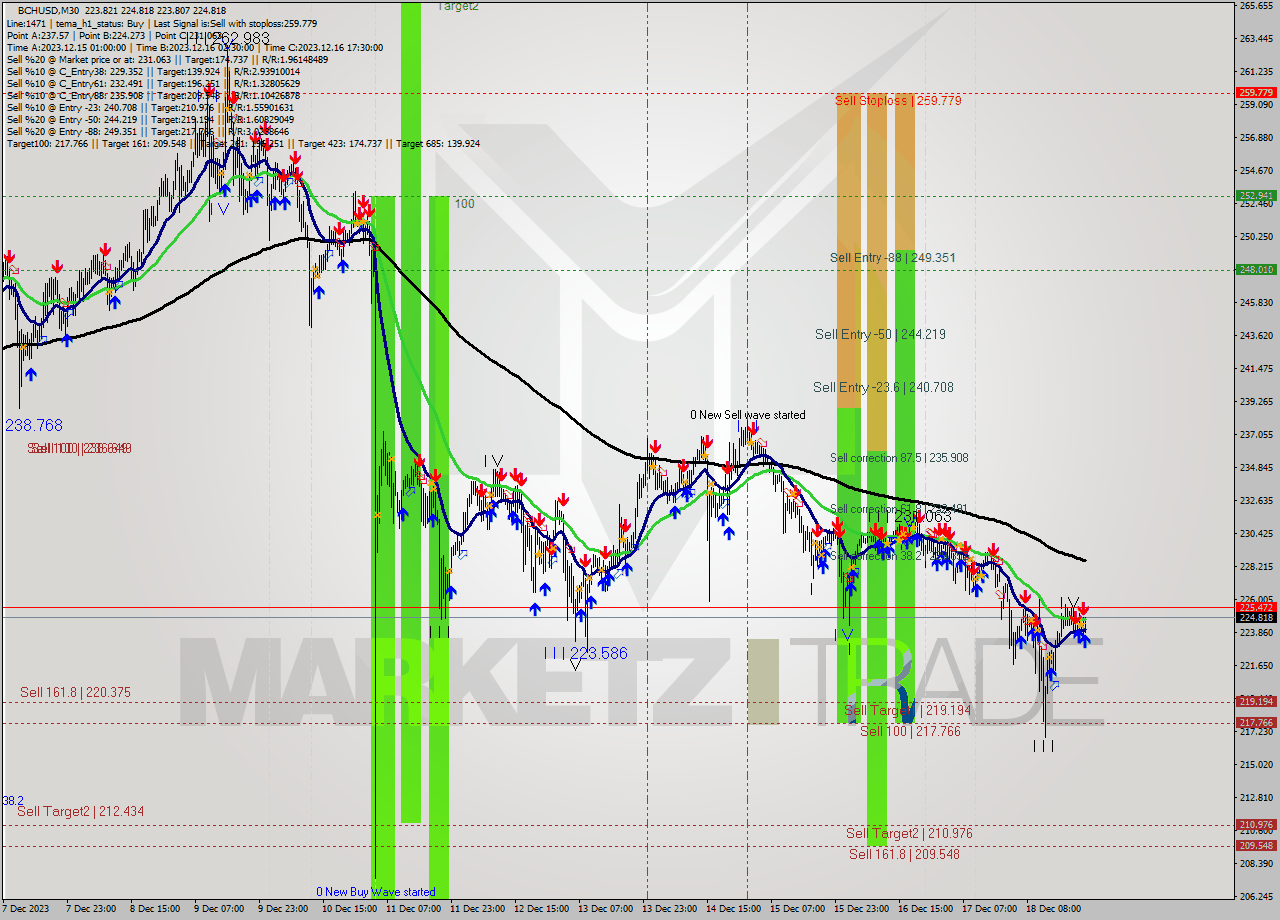Click the '7 Dec 2023' date axis label
Viewport: 1280px width, 920px height.
coord(26,909)
